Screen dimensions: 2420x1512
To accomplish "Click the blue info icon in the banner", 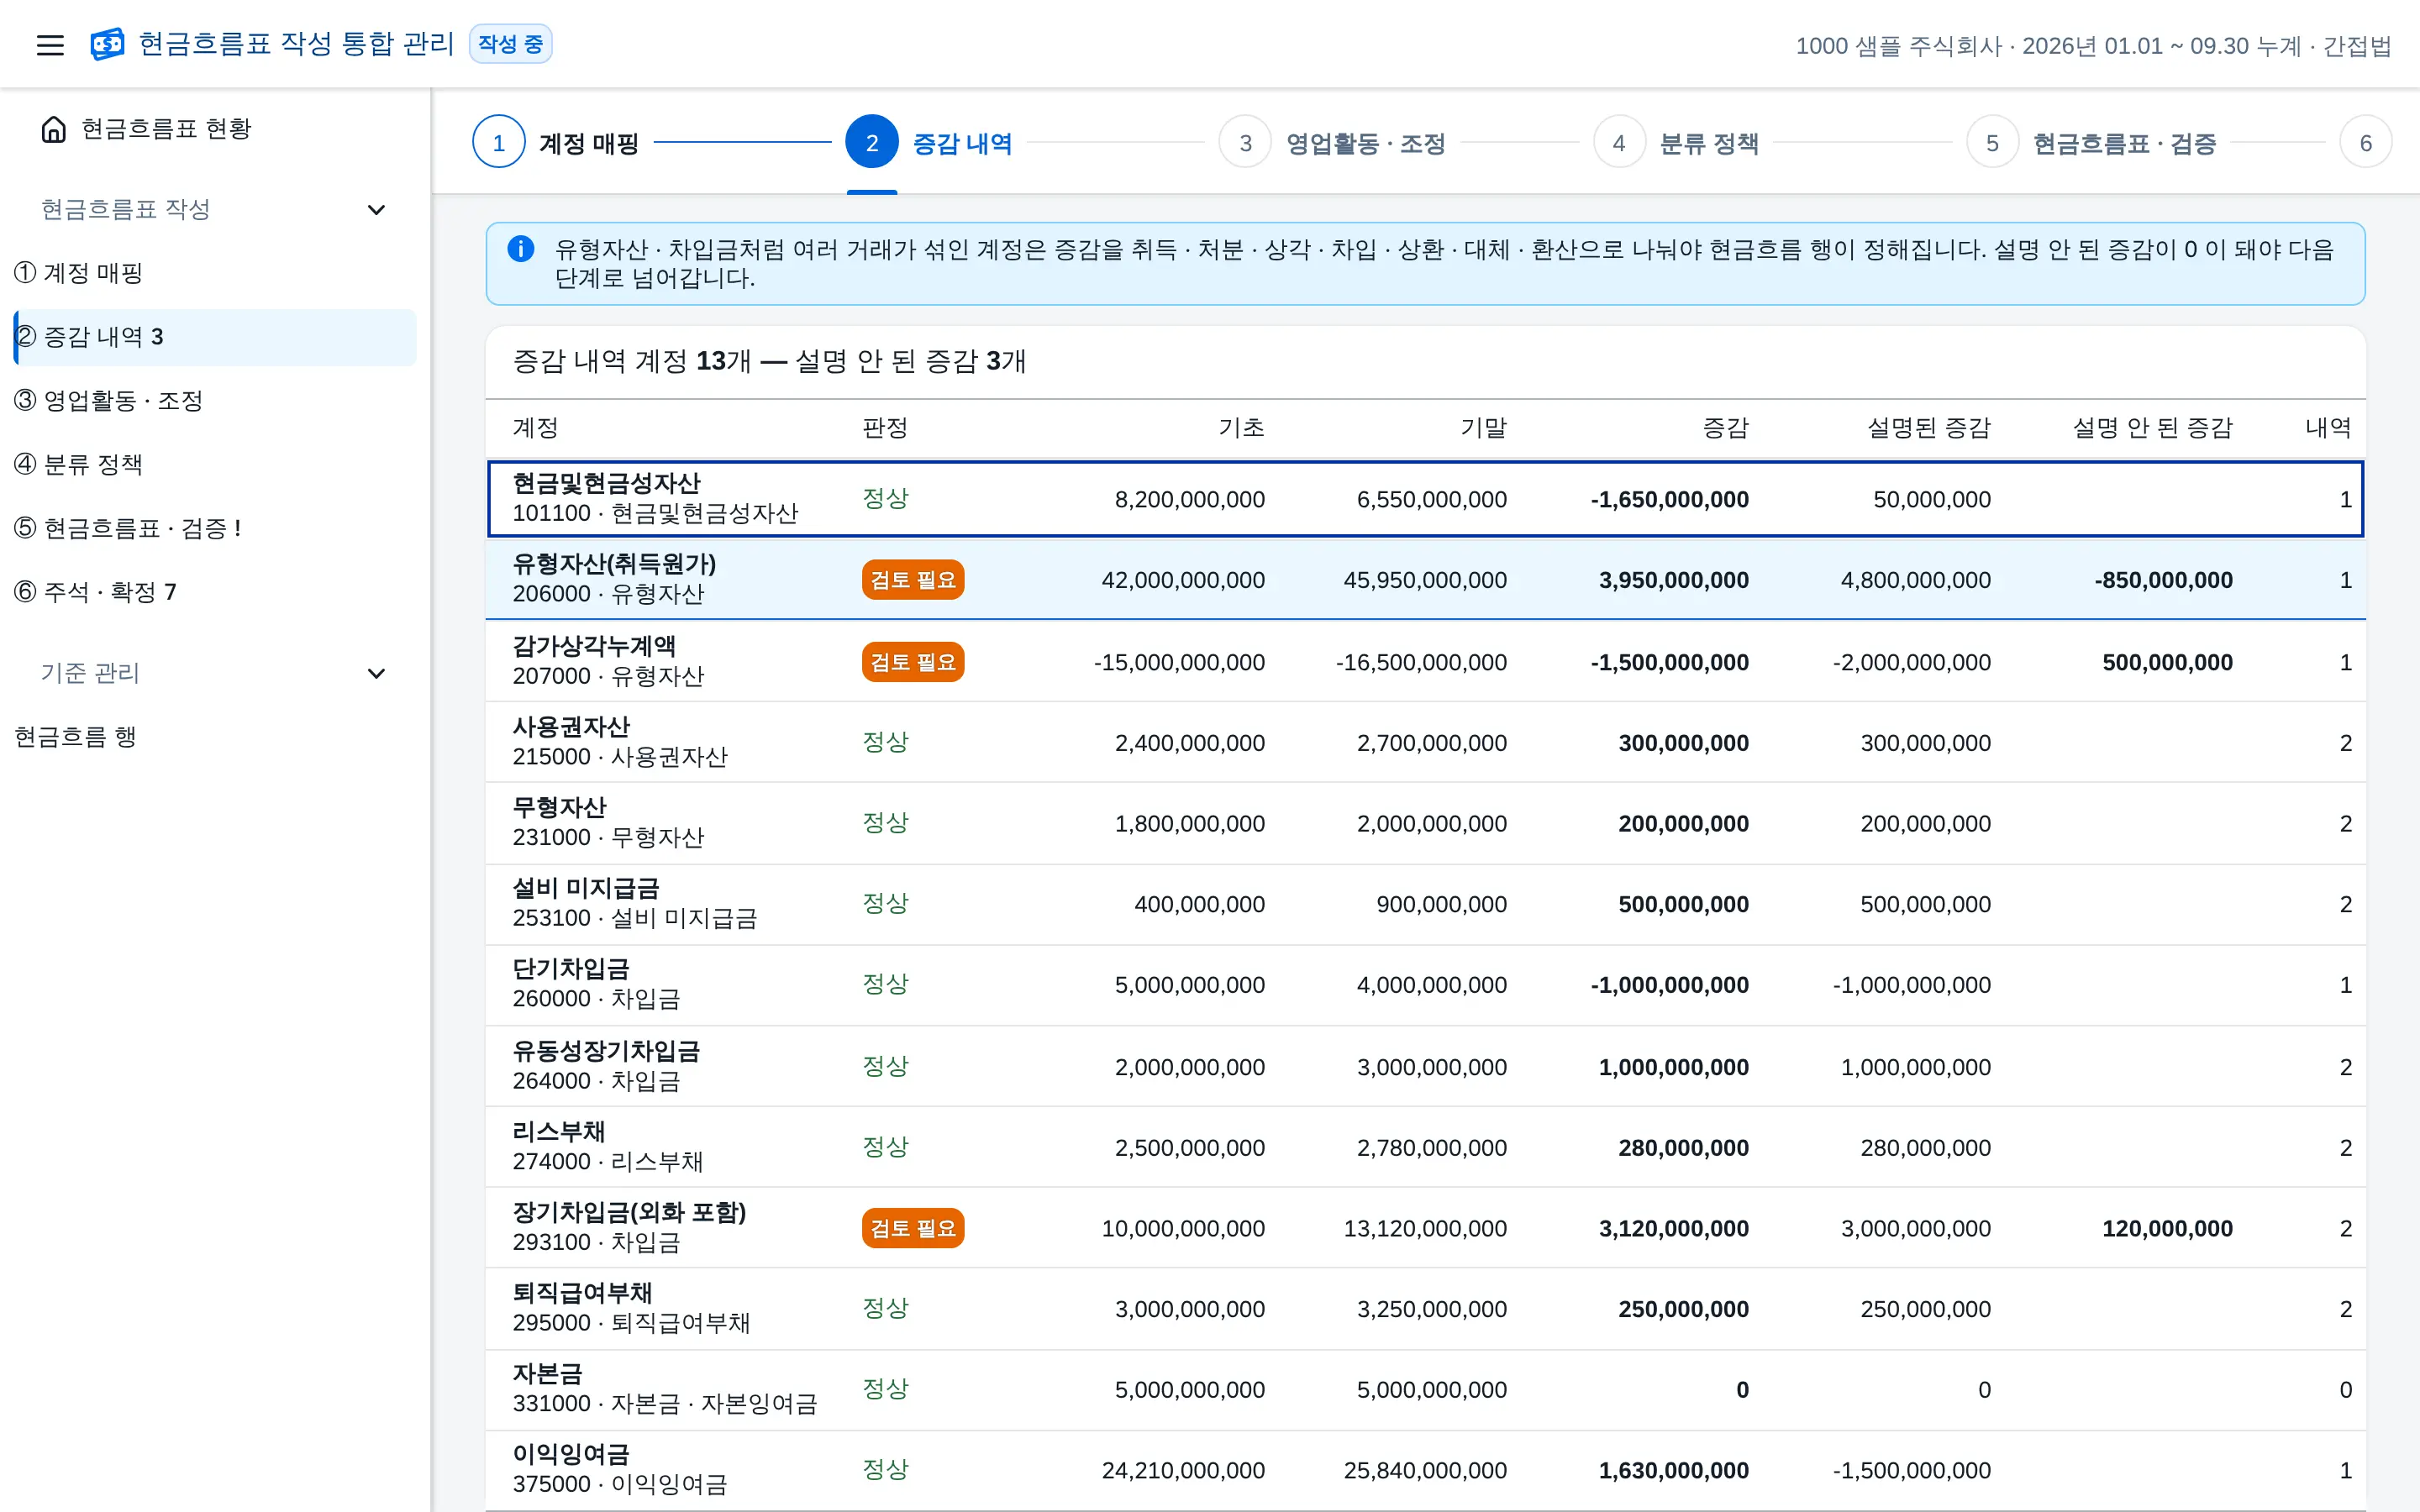I will pos(521,249).
